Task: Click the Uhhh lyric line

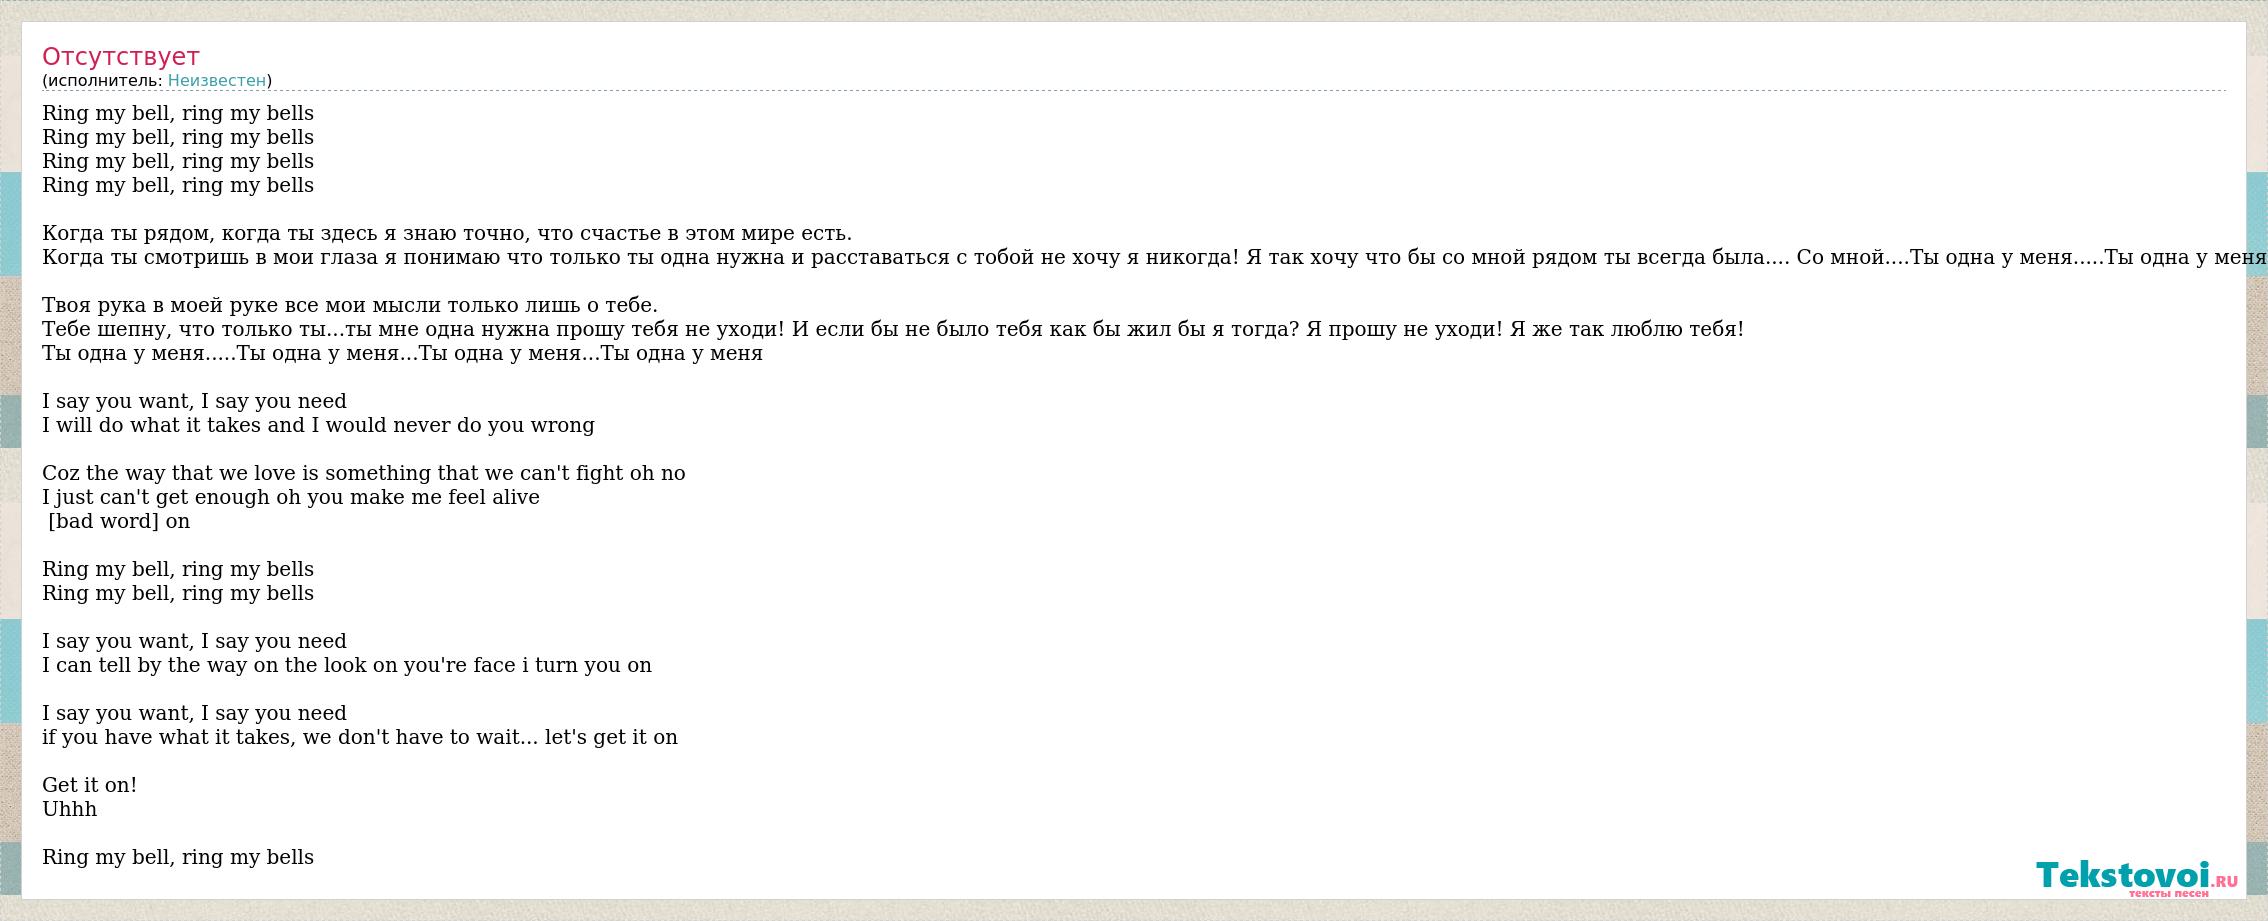Action: 70,809
